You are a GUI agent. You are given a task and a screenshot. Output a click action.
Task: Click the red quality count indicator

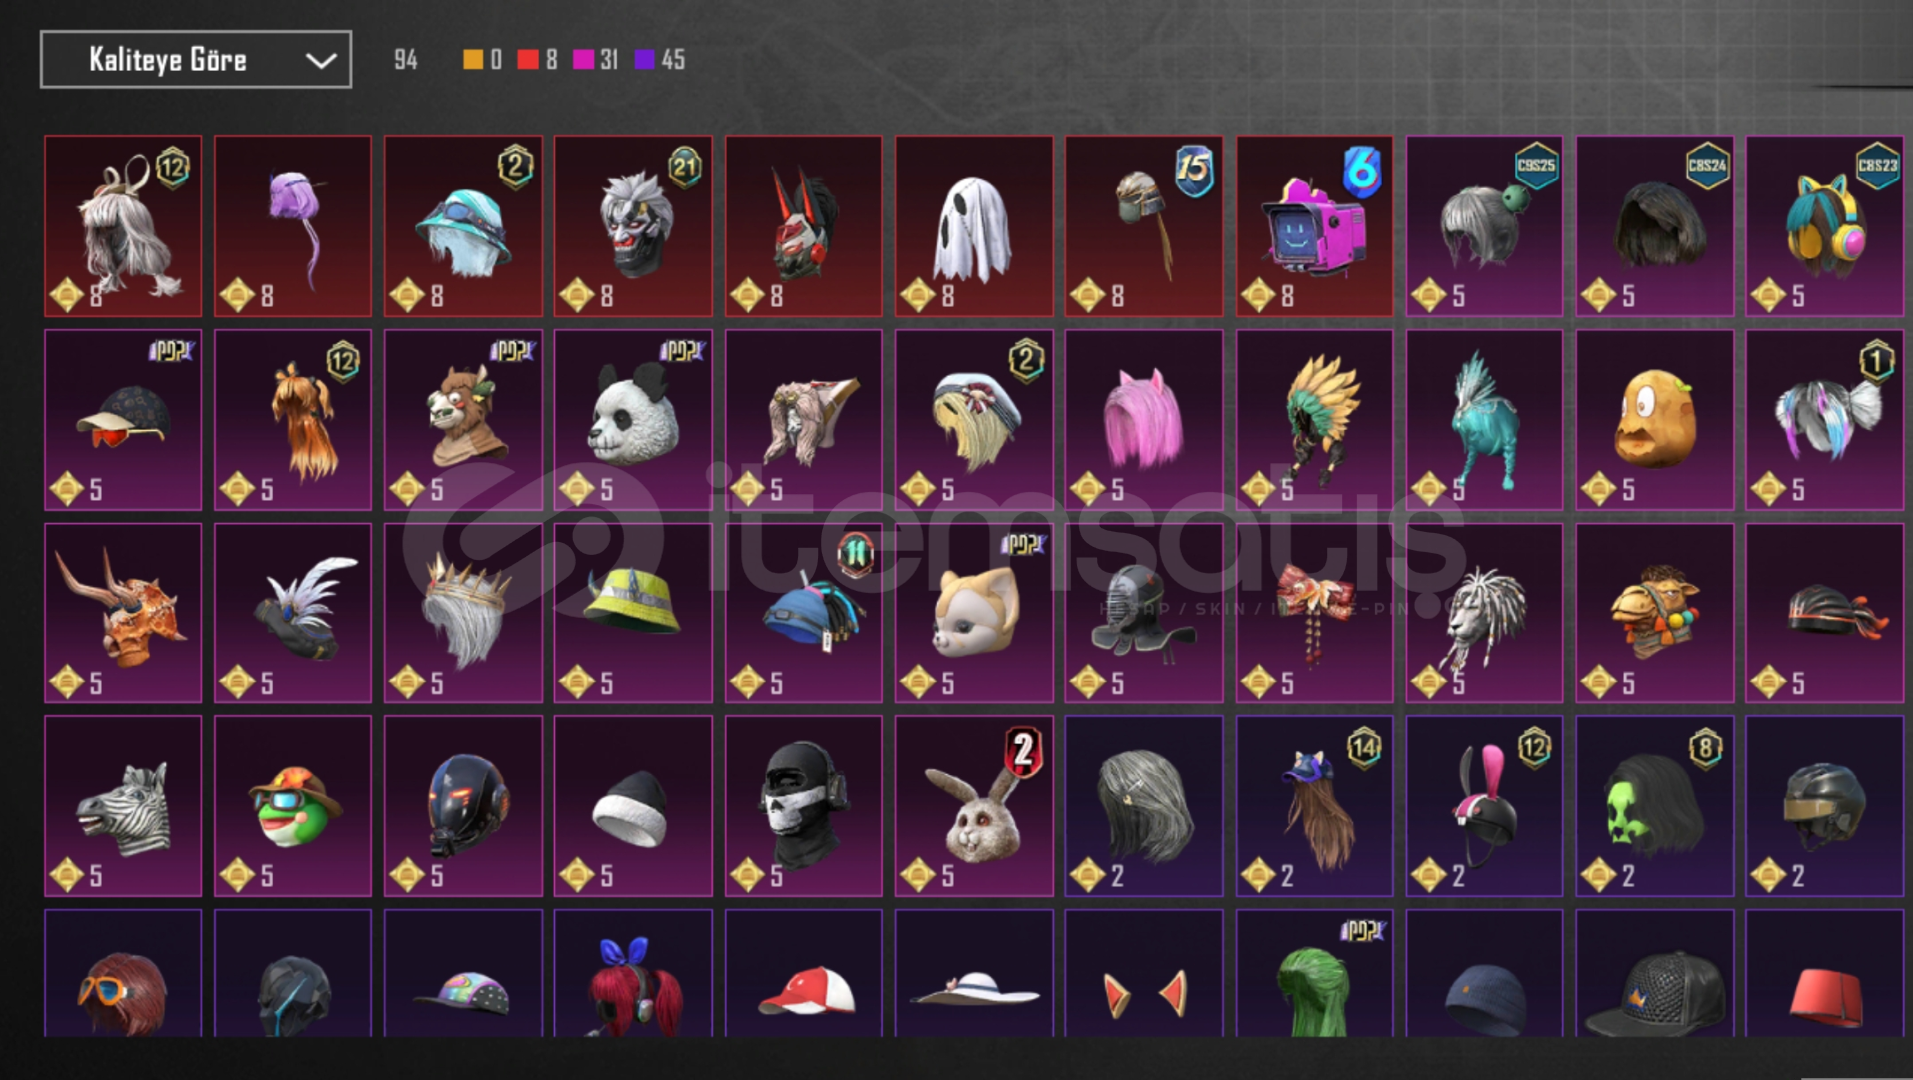click(x=538, y=60)
